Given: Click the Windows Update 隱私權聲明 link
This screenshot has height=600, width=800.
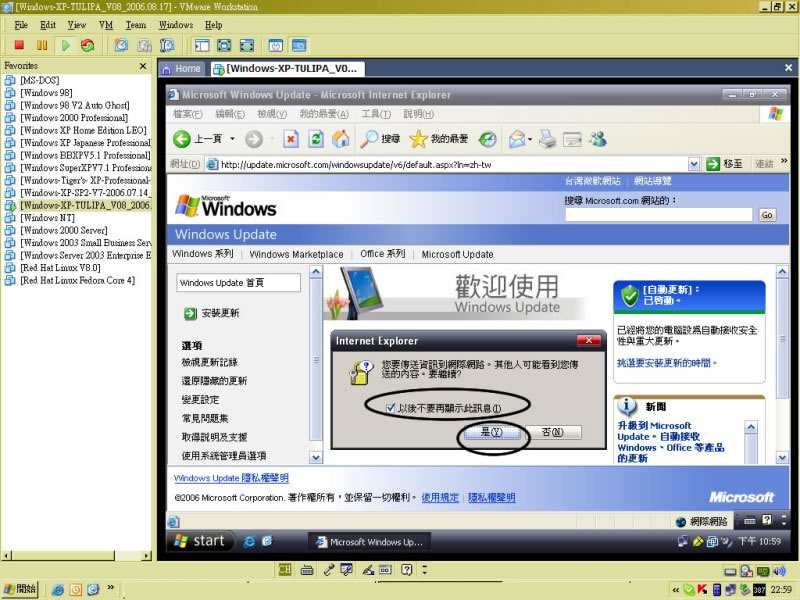Looking at the screenshot, I should tap(231, 478).
